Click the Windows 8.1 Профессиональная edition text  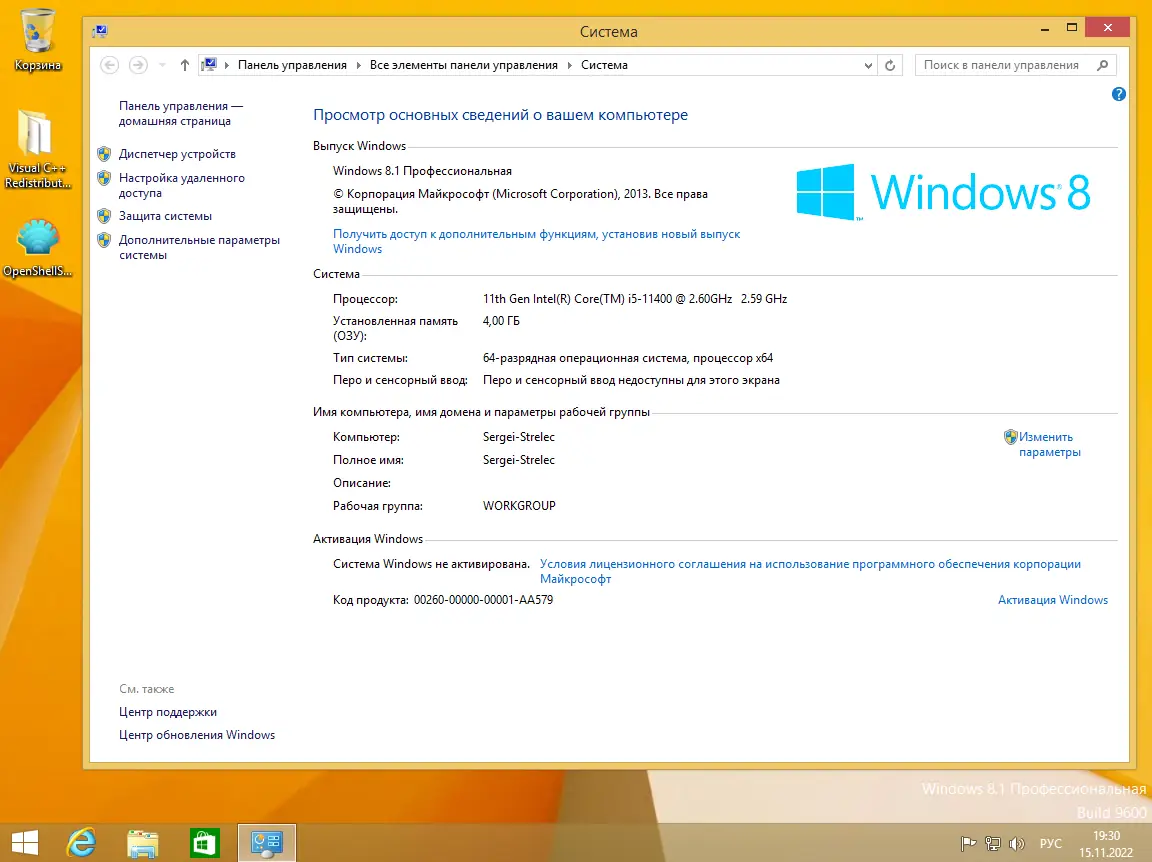(422, 170)
